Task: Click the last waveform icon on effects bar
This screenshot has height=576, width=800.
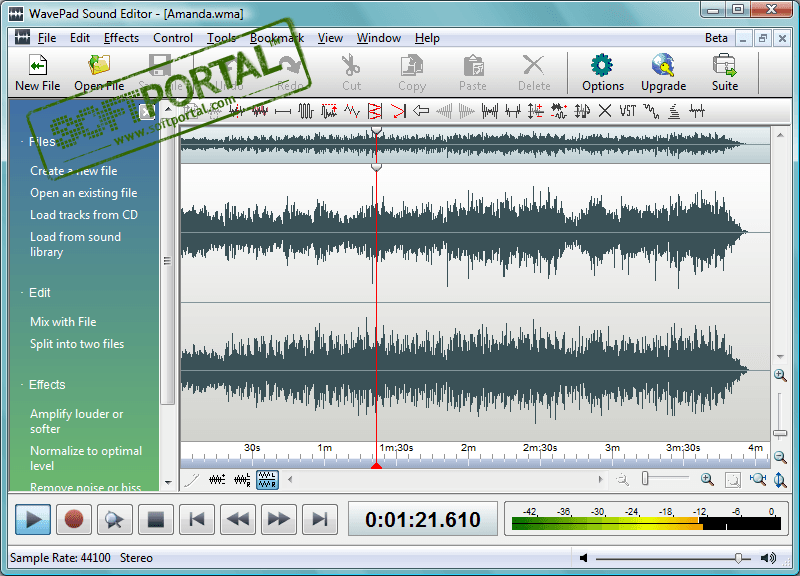Action: point(697,111)
